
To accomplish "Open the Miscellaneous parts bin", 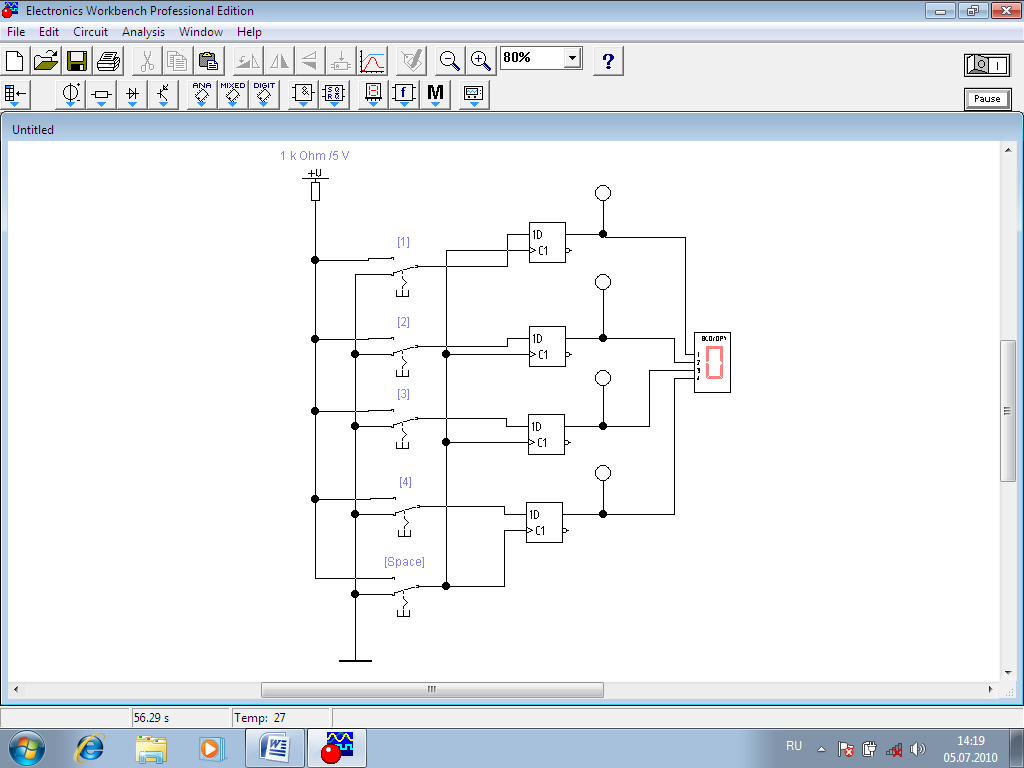I will click(x=436, y=95).
